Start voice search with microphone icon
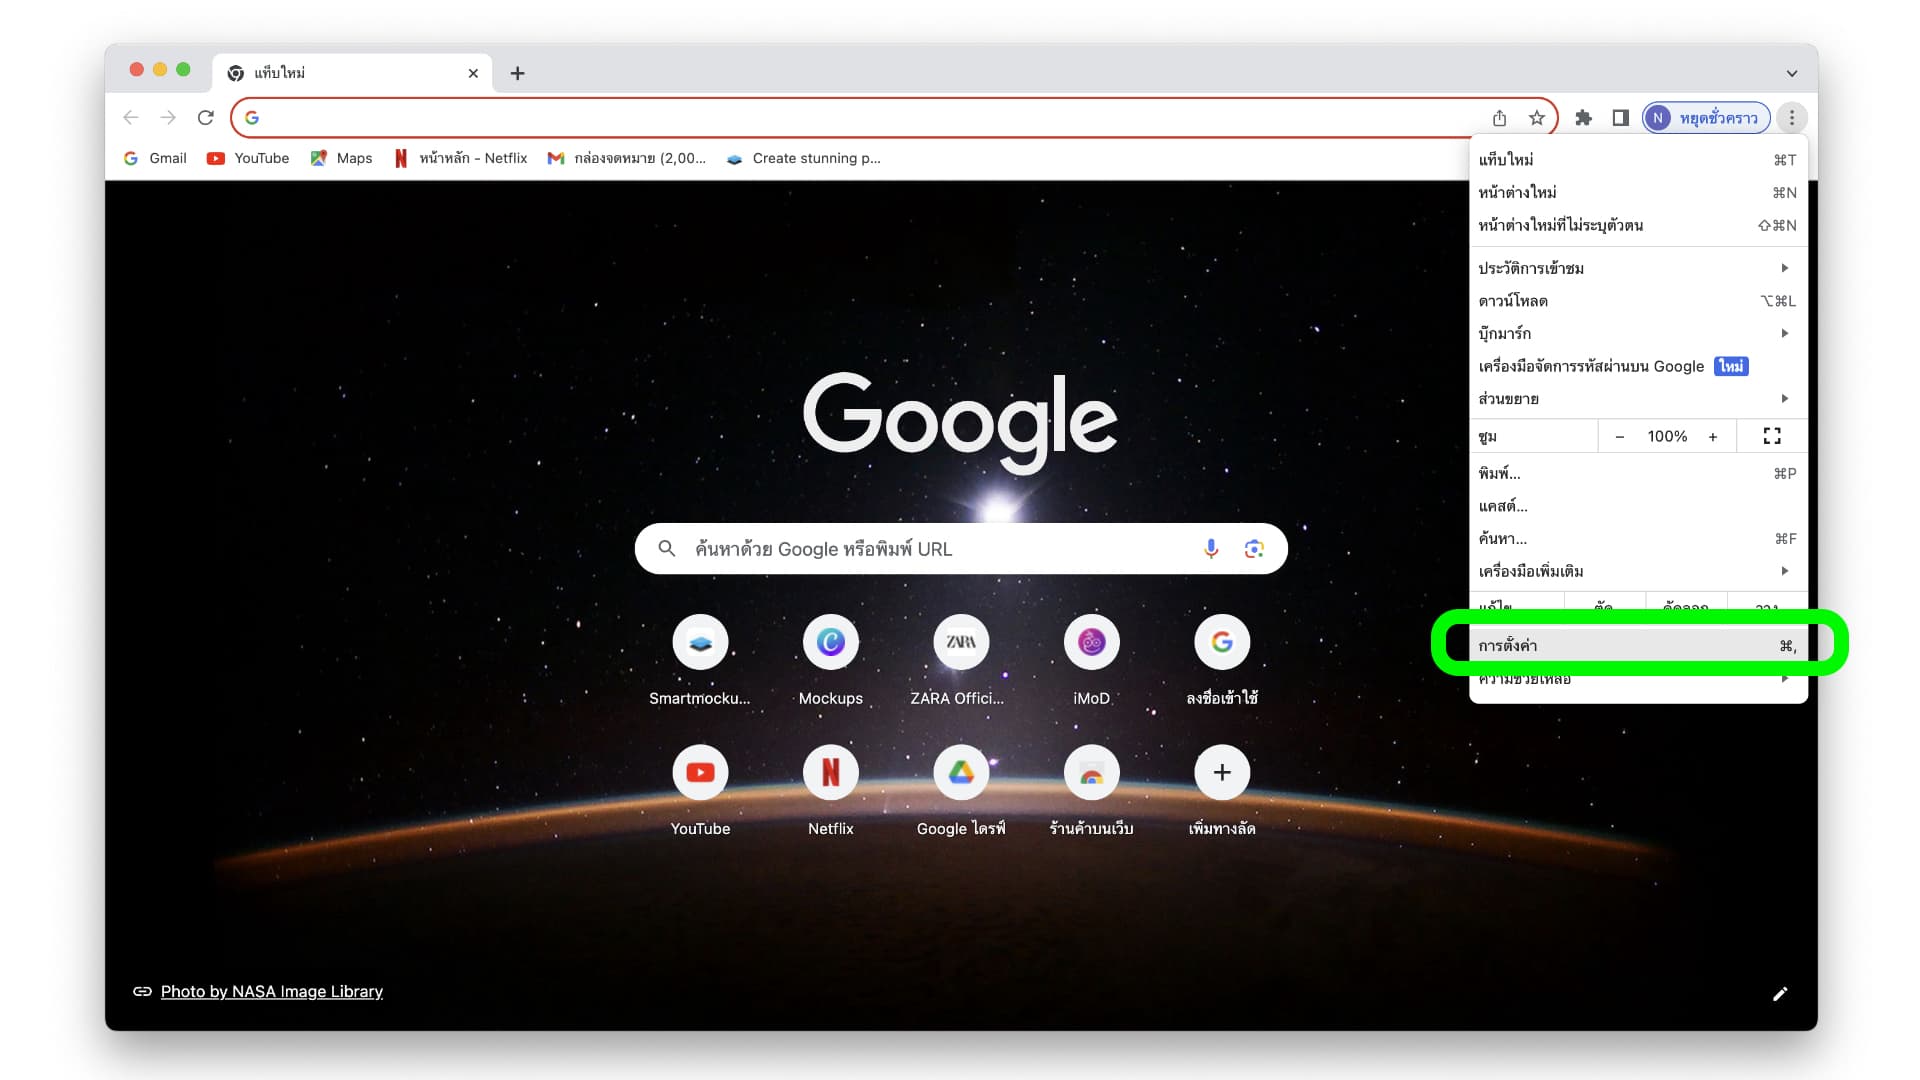The width and height of the screenshot is (1920, 1080). (1210, 549)
